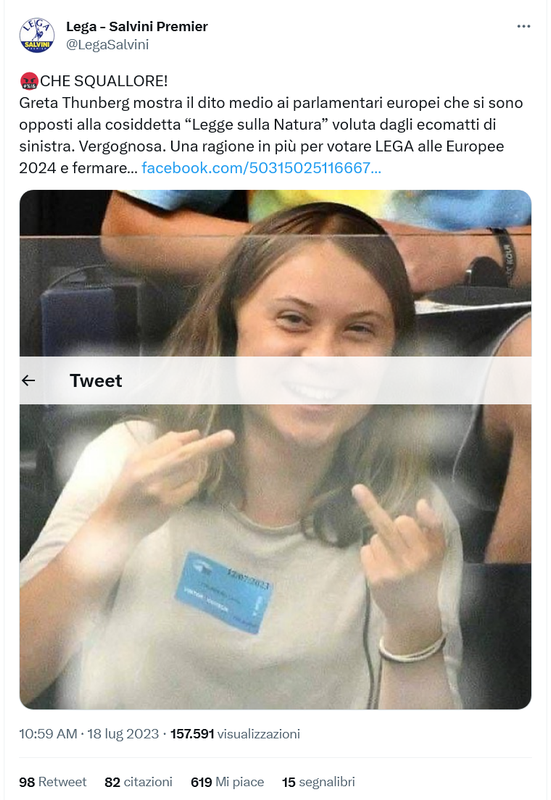This screenshot has height=800, width=551.
Task: Open the 15 segnalibri count
Action: tap(318, 782)
